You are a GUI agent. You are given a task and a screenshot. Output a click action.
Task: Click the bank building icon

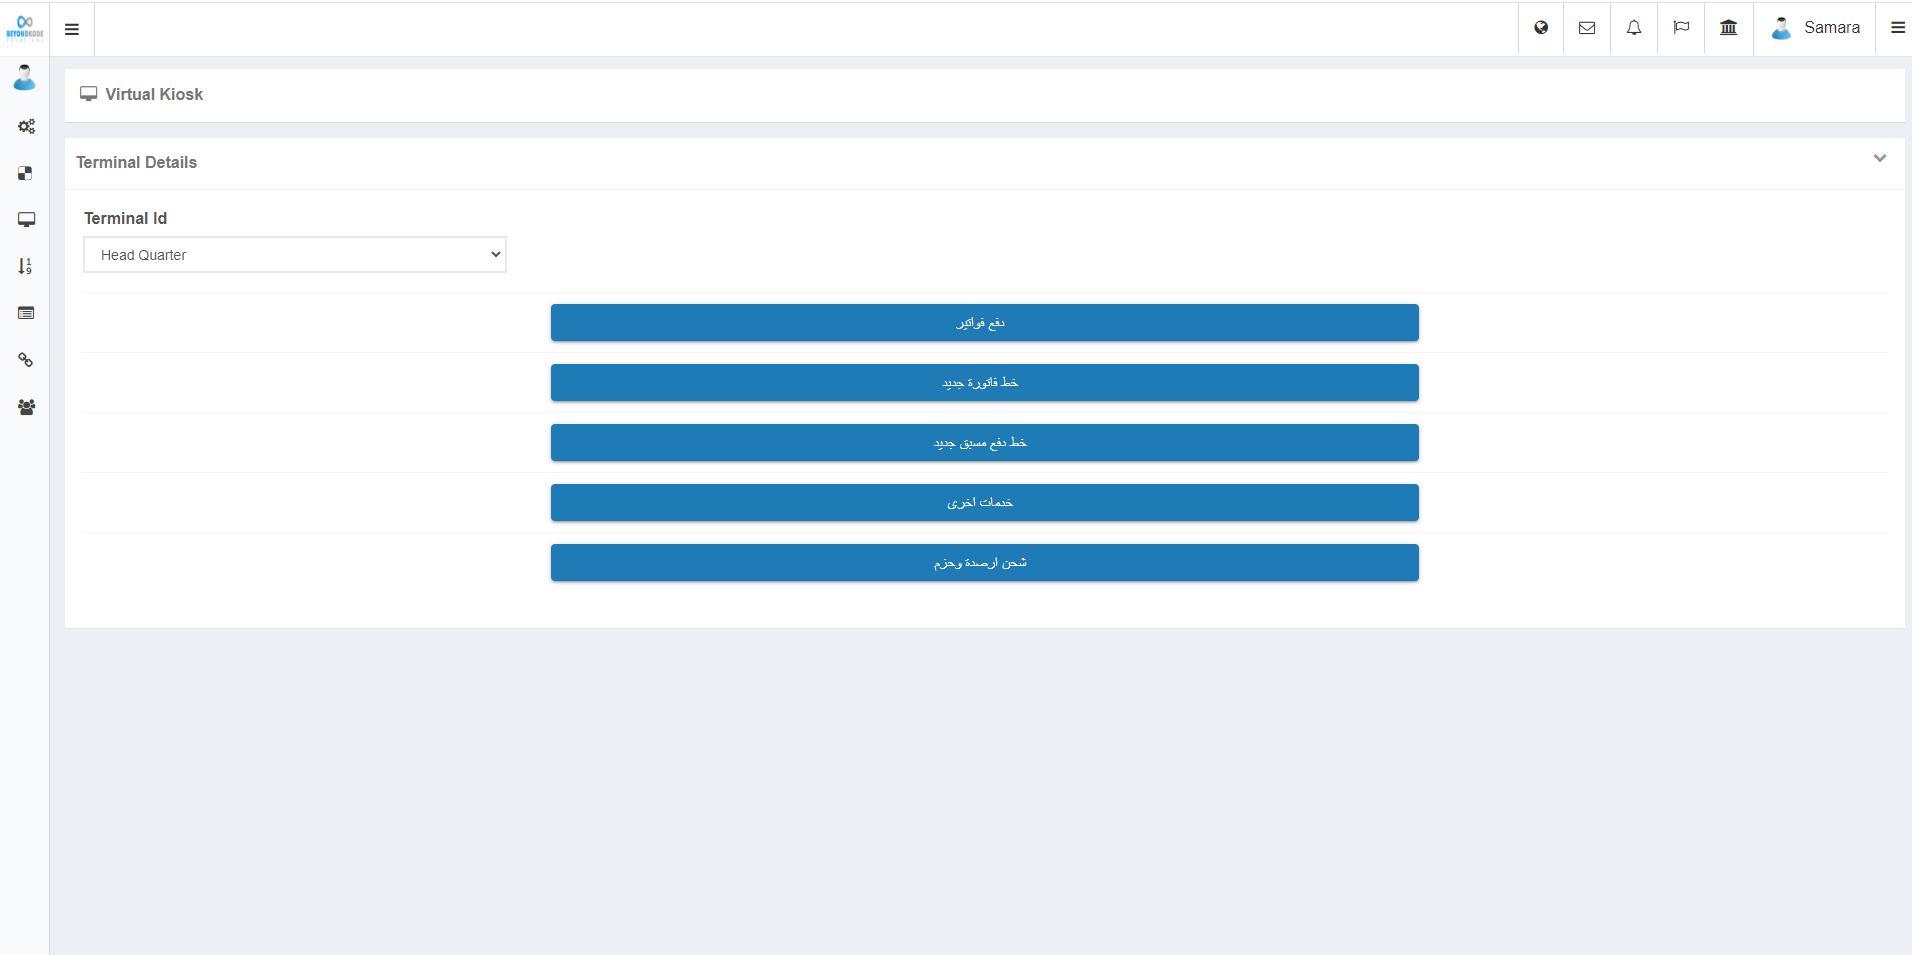(1728, 28)
